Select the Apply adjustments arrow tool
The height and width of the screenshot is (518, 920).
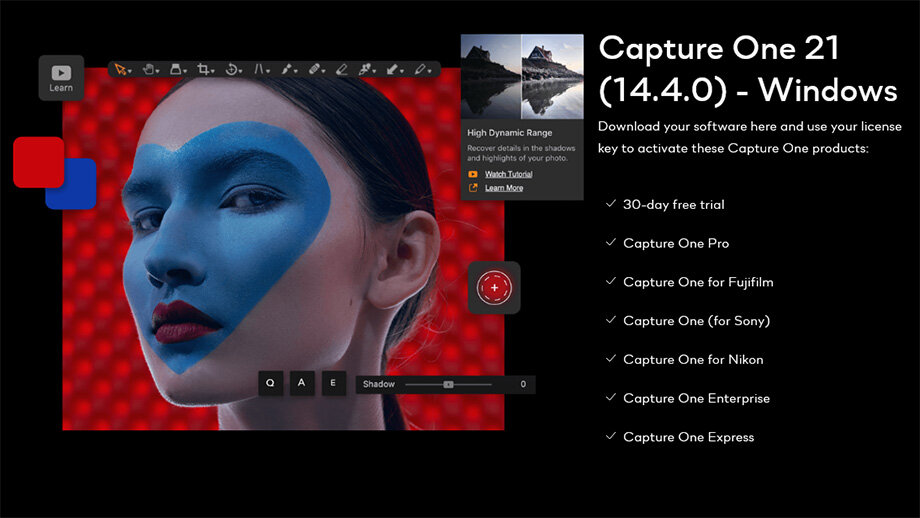tap(393, 70)
